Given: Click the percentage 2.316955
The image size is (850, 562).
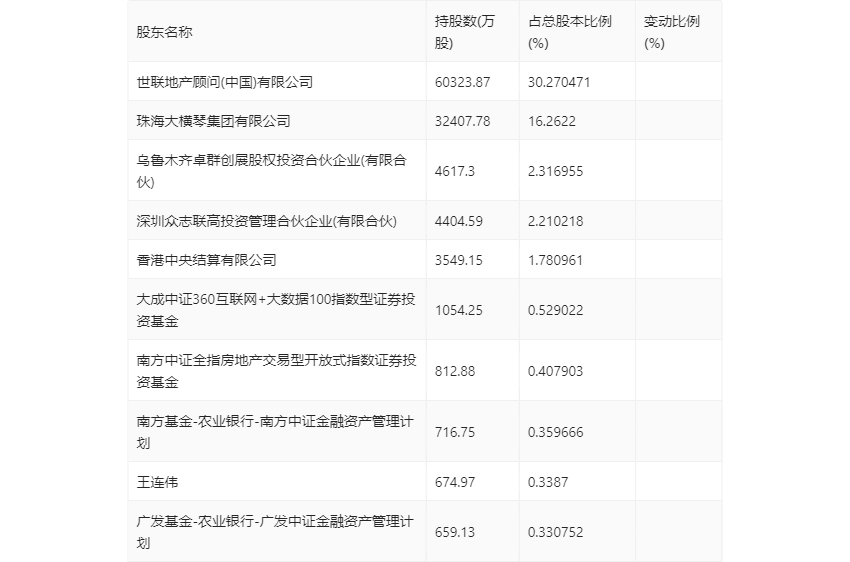Looking at the screenshot, I should tap(556, 171).
